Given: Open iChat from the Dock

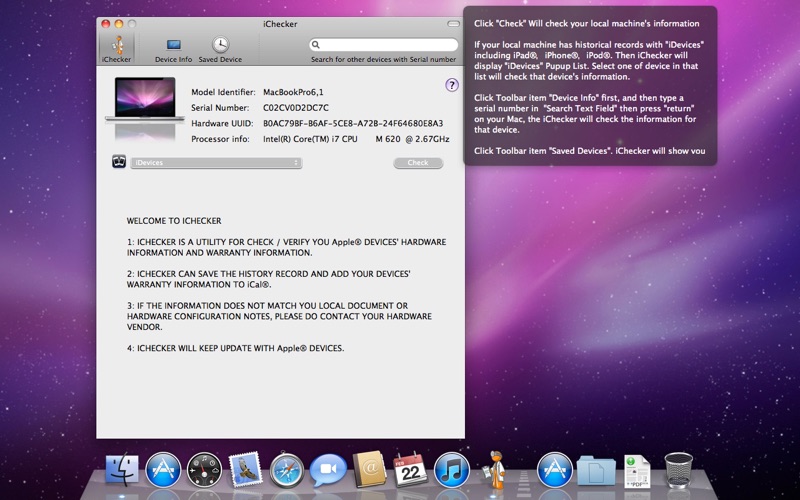Looking at the screenshot, I should pyautogui.click(x=328, y=470).
